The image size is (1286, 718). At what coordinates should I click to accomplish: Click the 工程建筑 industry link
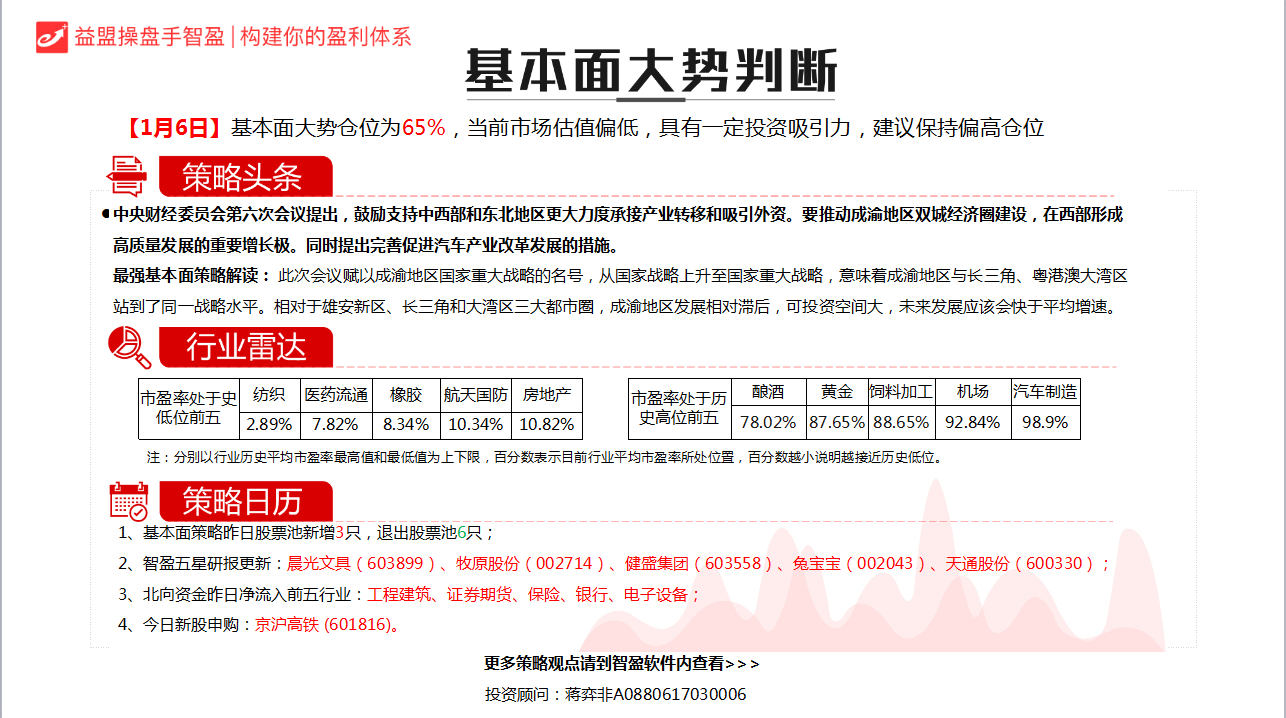coord(399,594)
